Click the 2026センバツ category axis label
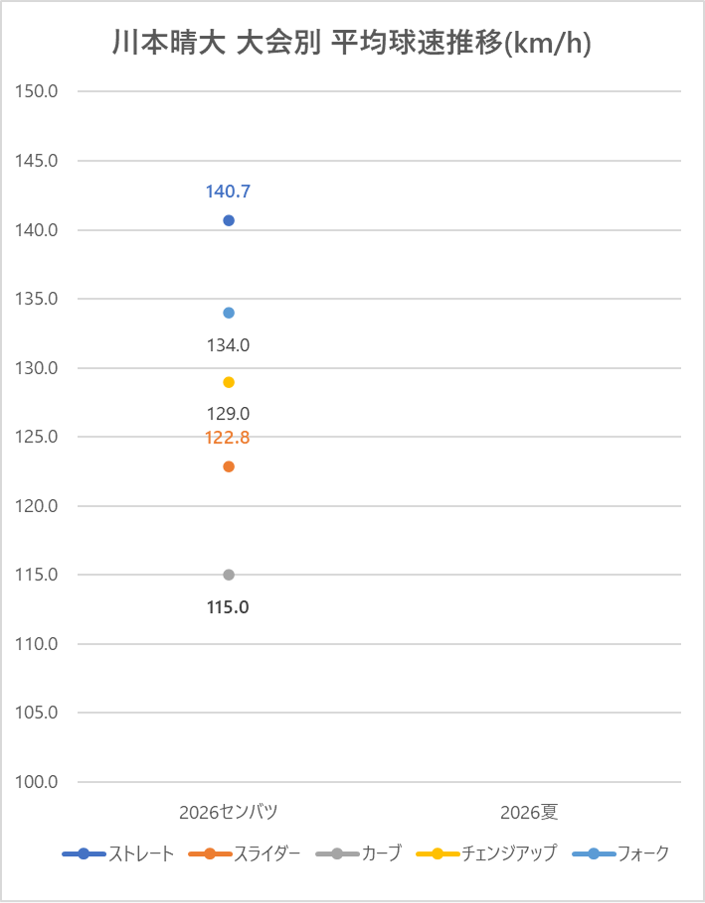 tap(229, 811)
